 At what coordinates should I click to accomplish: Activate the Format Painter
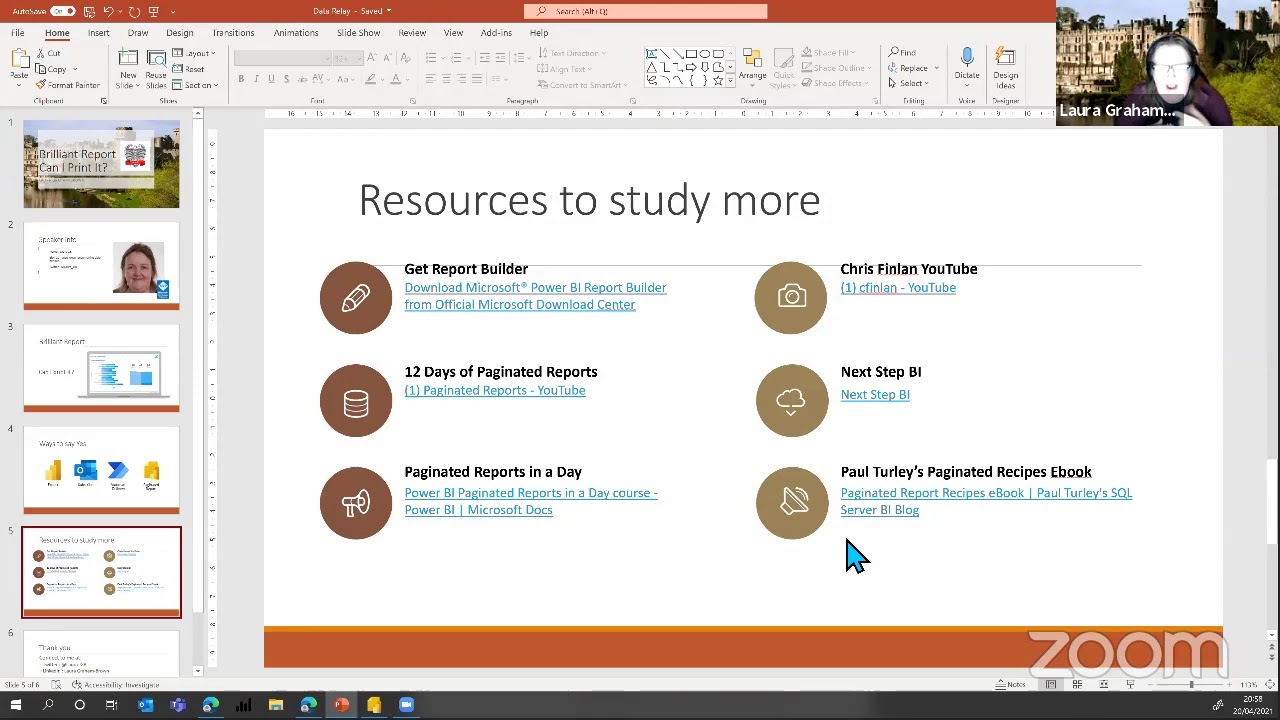(68, 85)
